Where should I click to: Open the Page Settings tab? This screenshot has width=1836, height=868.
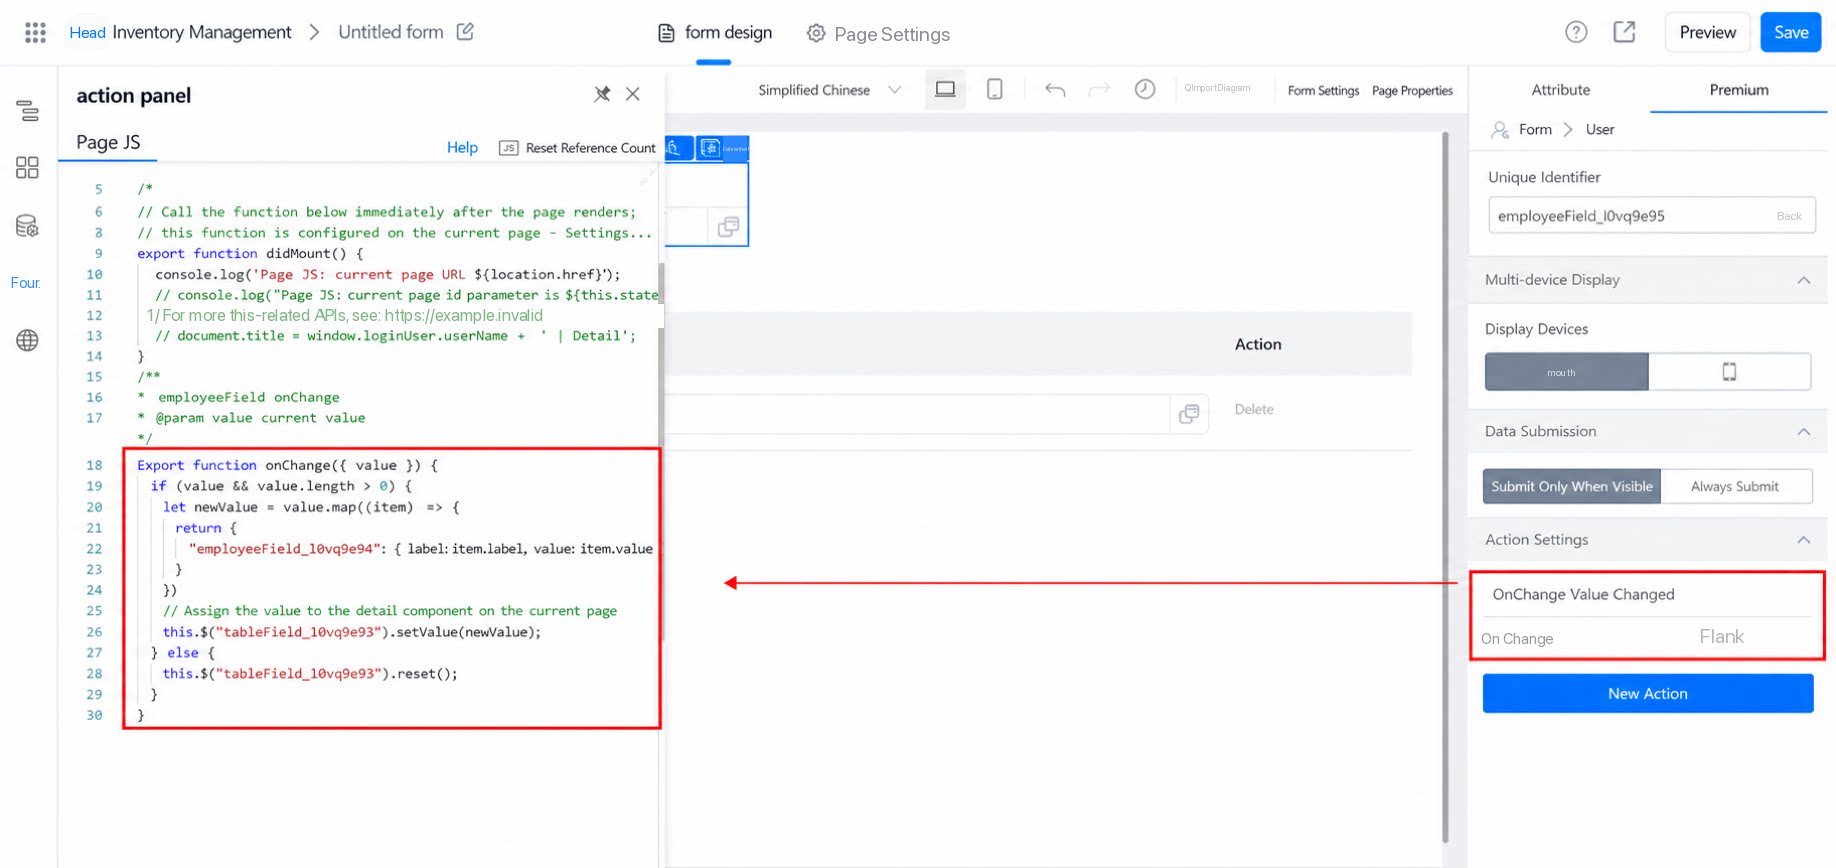[x=878, y=34]
